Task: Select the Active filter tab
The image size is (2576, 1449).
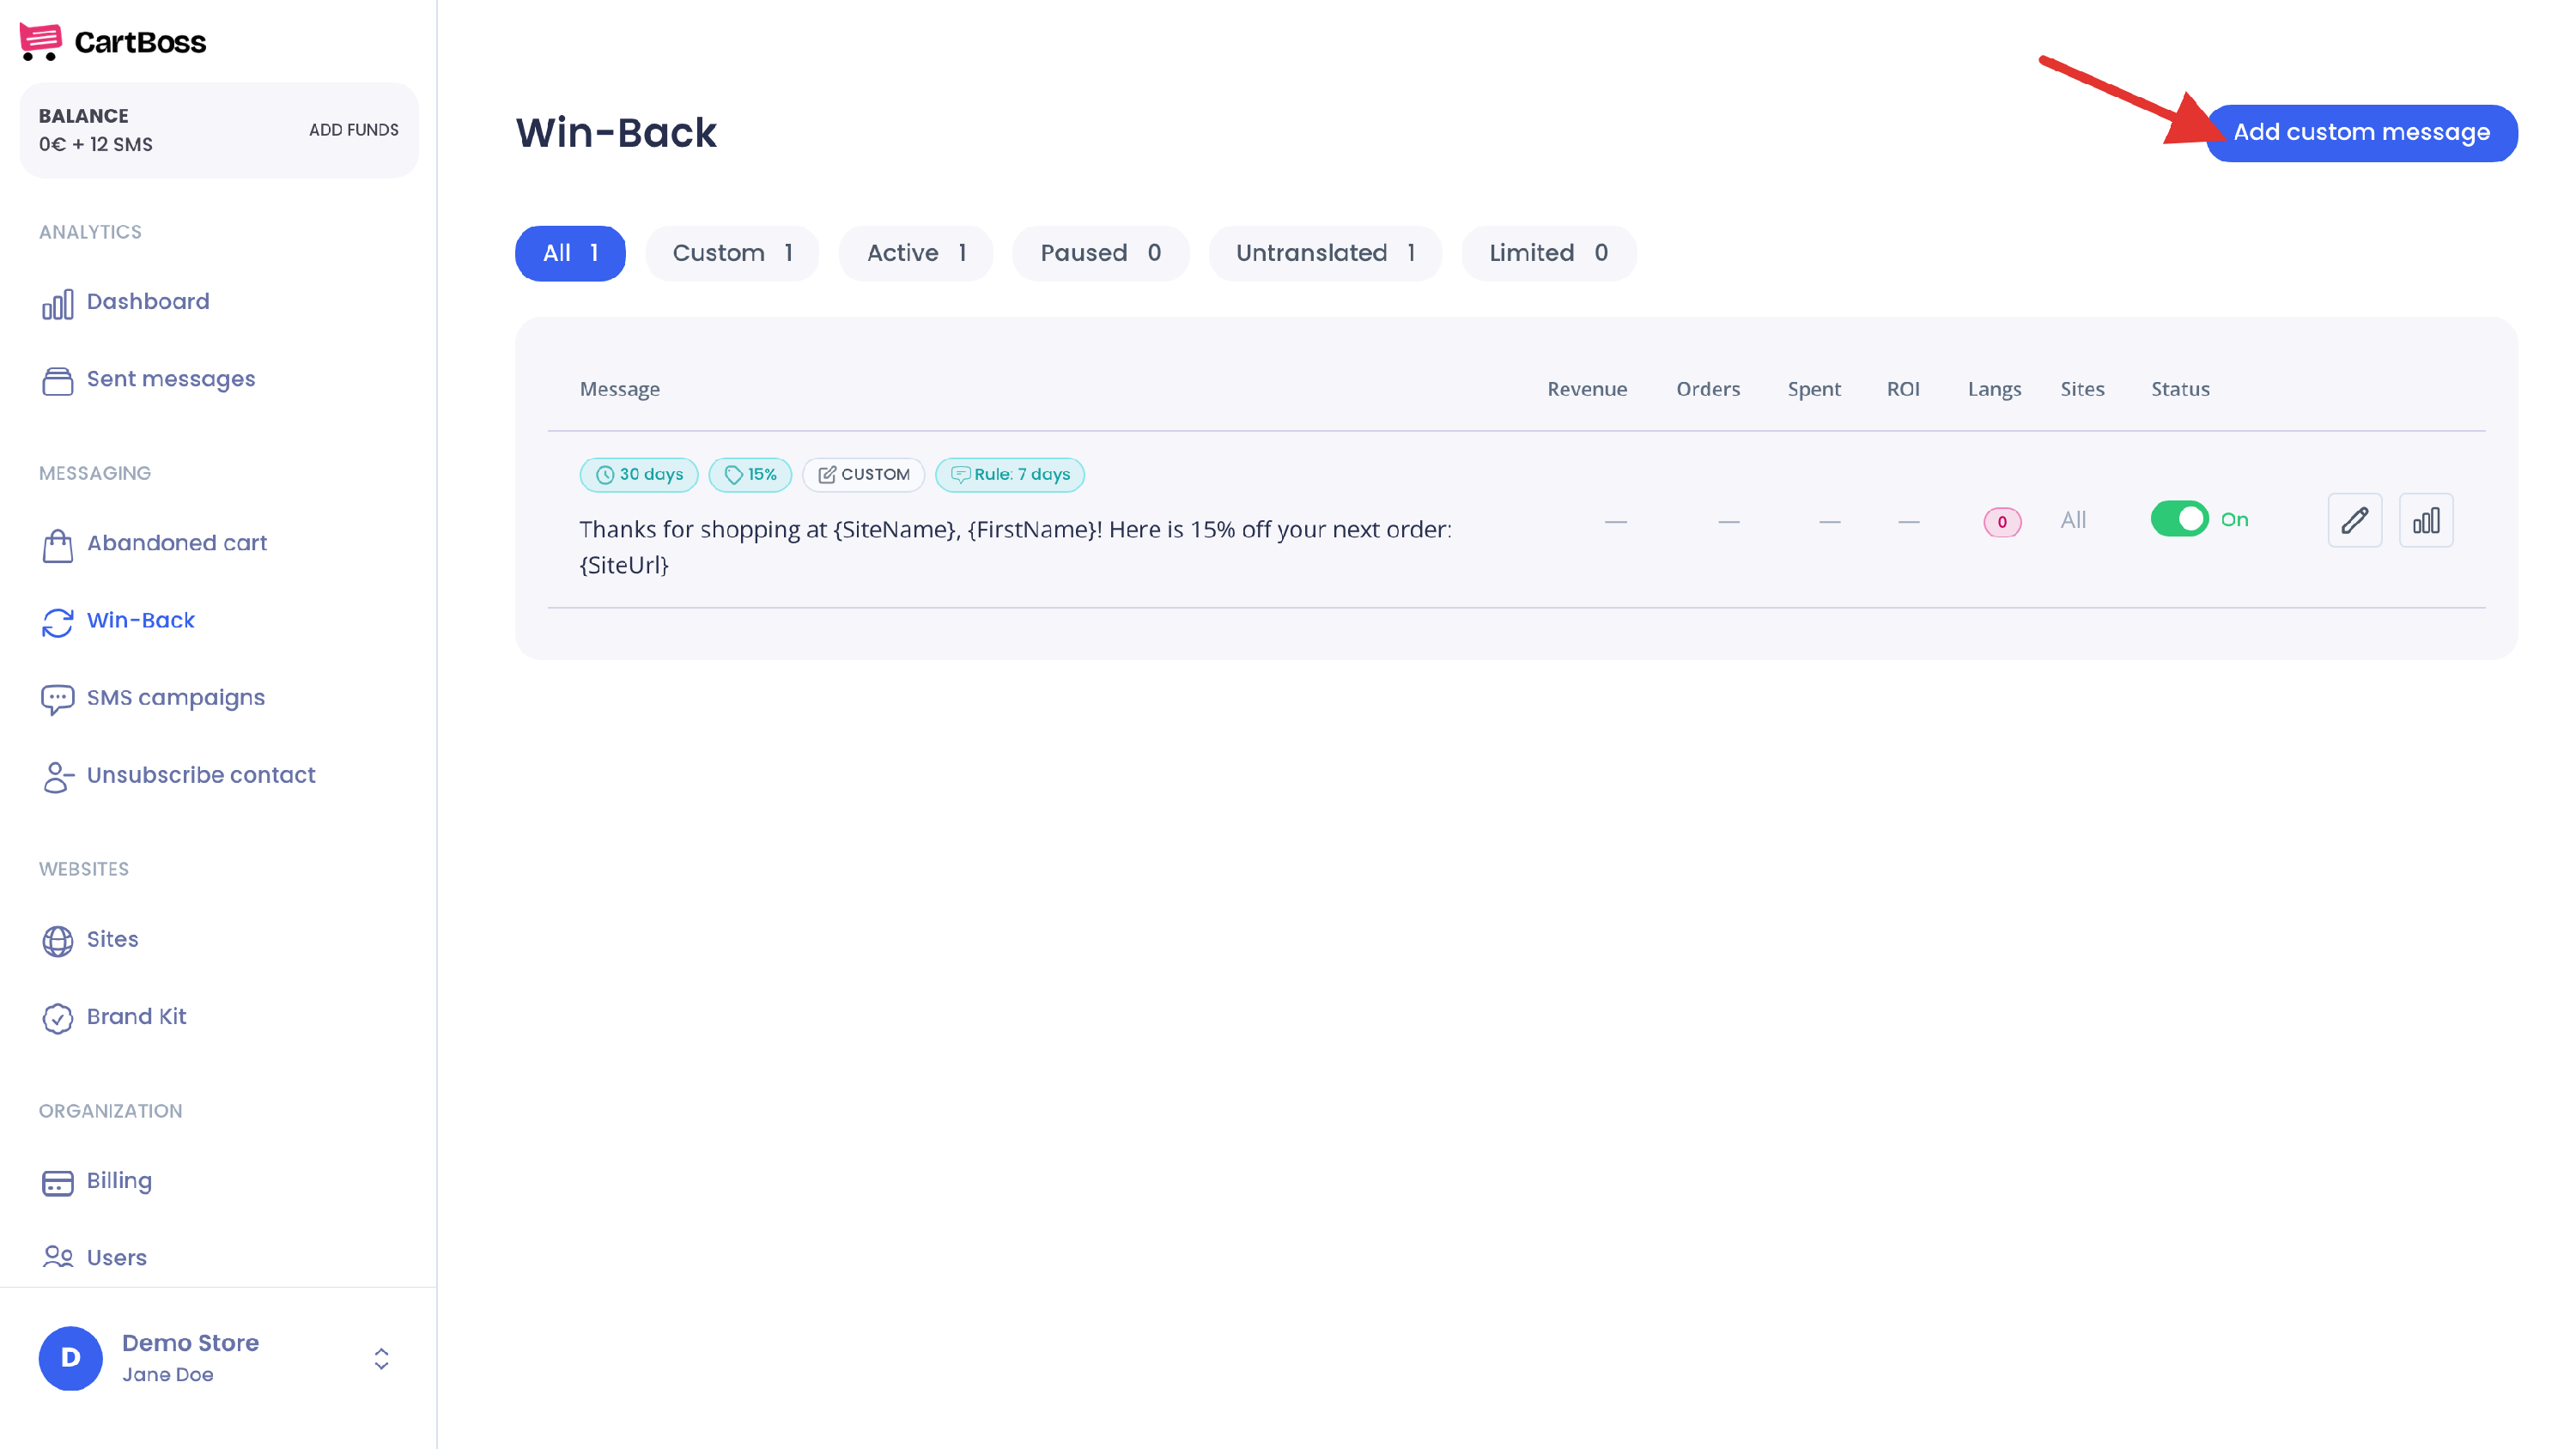Action: [916, 253]
